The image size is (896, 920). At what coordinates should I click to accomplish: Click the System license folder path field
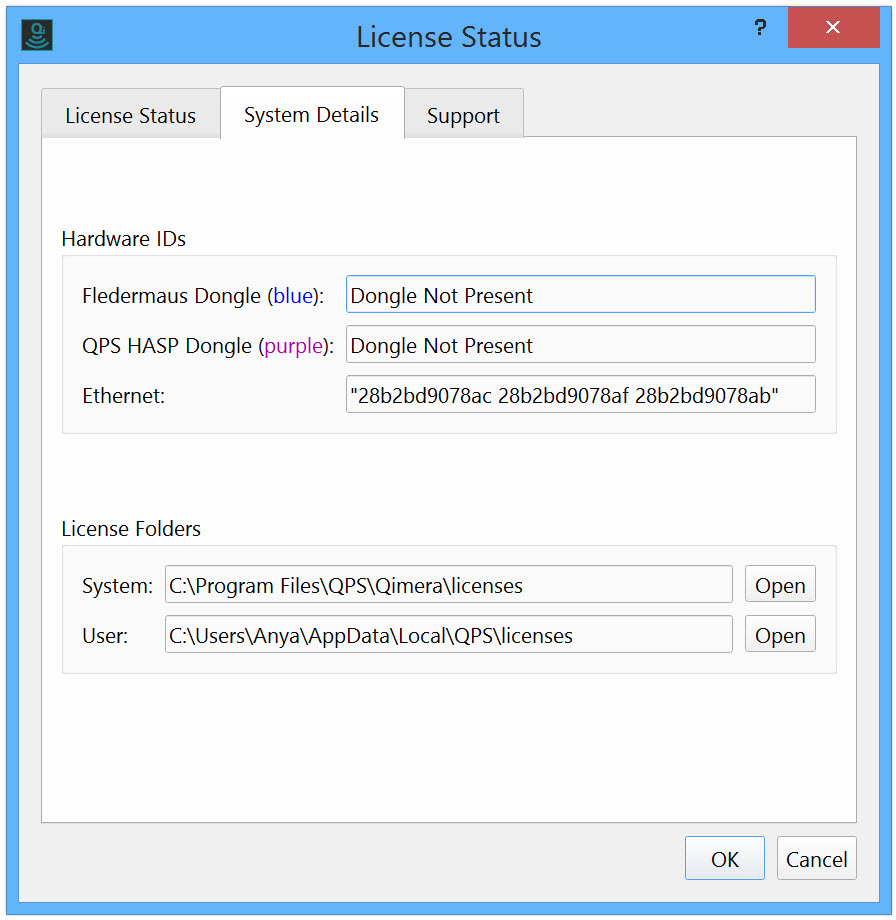[x=449, y=584]
